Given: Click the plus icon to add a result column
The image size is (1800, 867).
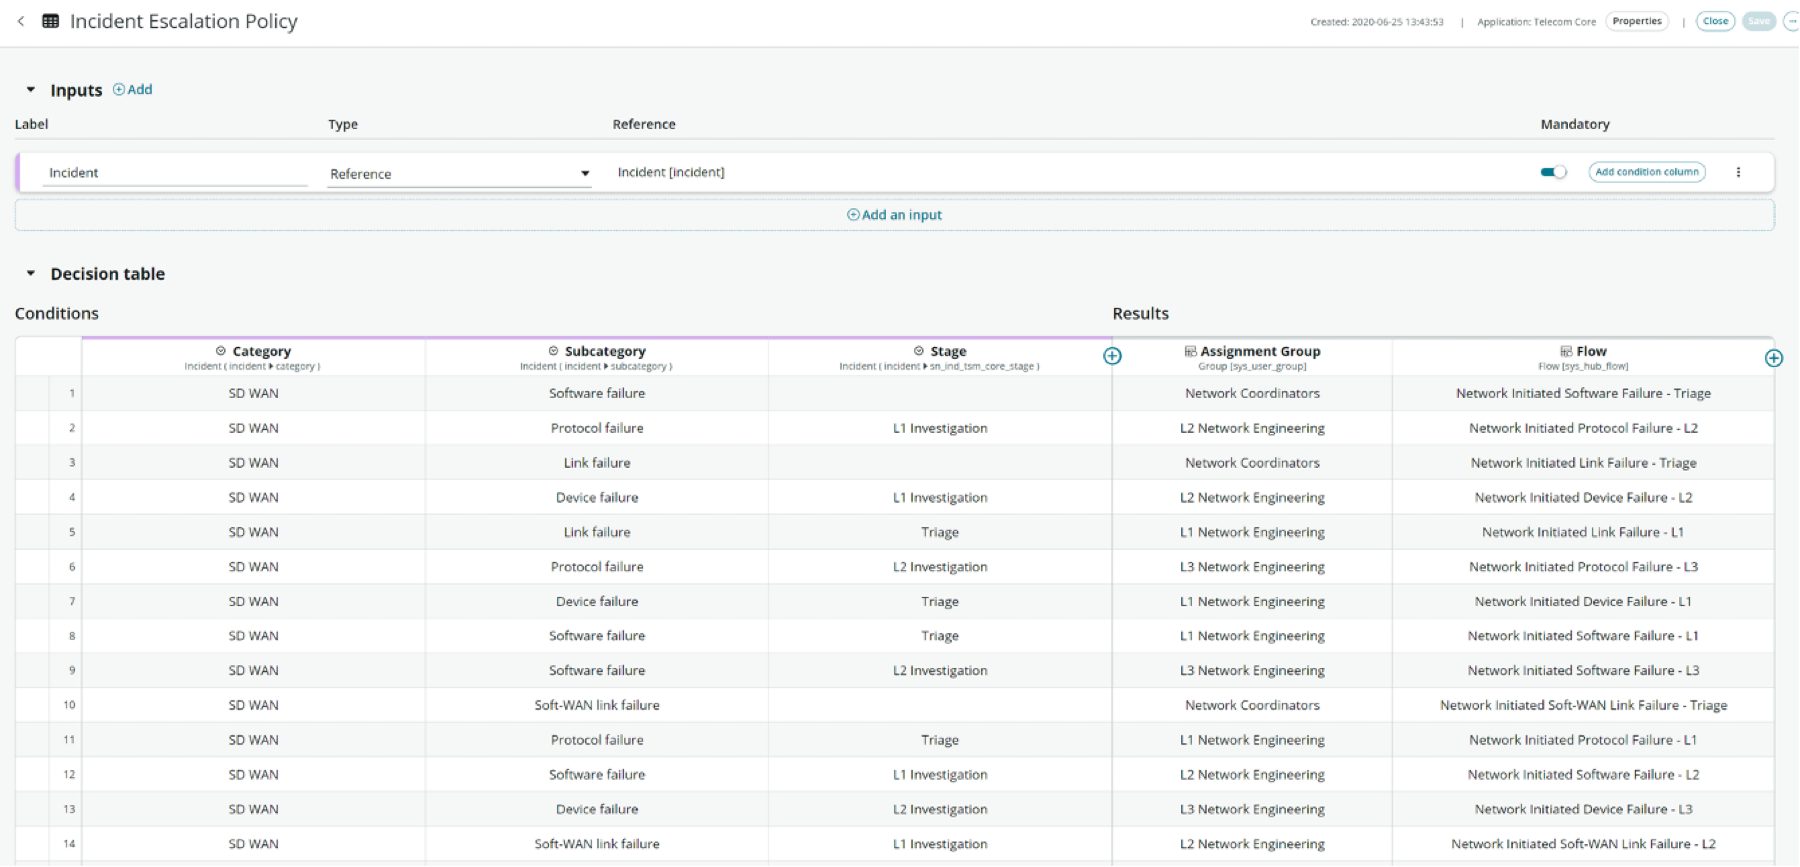Looking at the screenshot, I should coord(1774,358).
